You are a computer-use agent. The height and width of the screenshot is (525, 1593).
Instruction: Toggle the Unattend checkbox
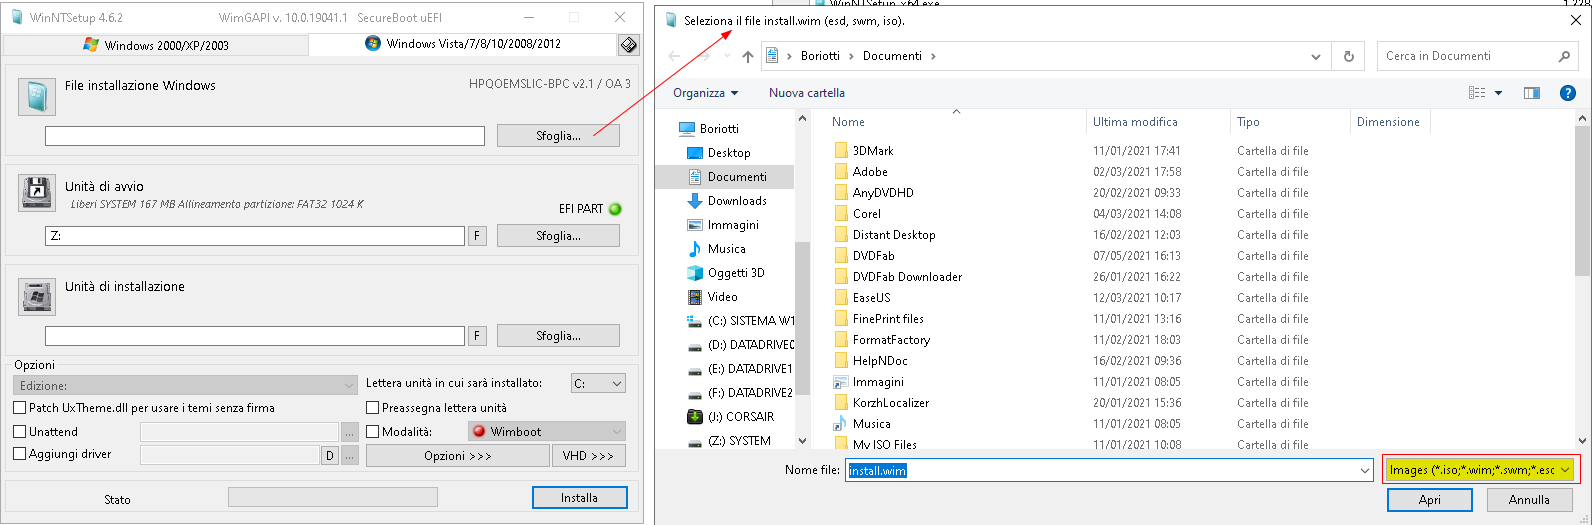[x=20, y=432]
